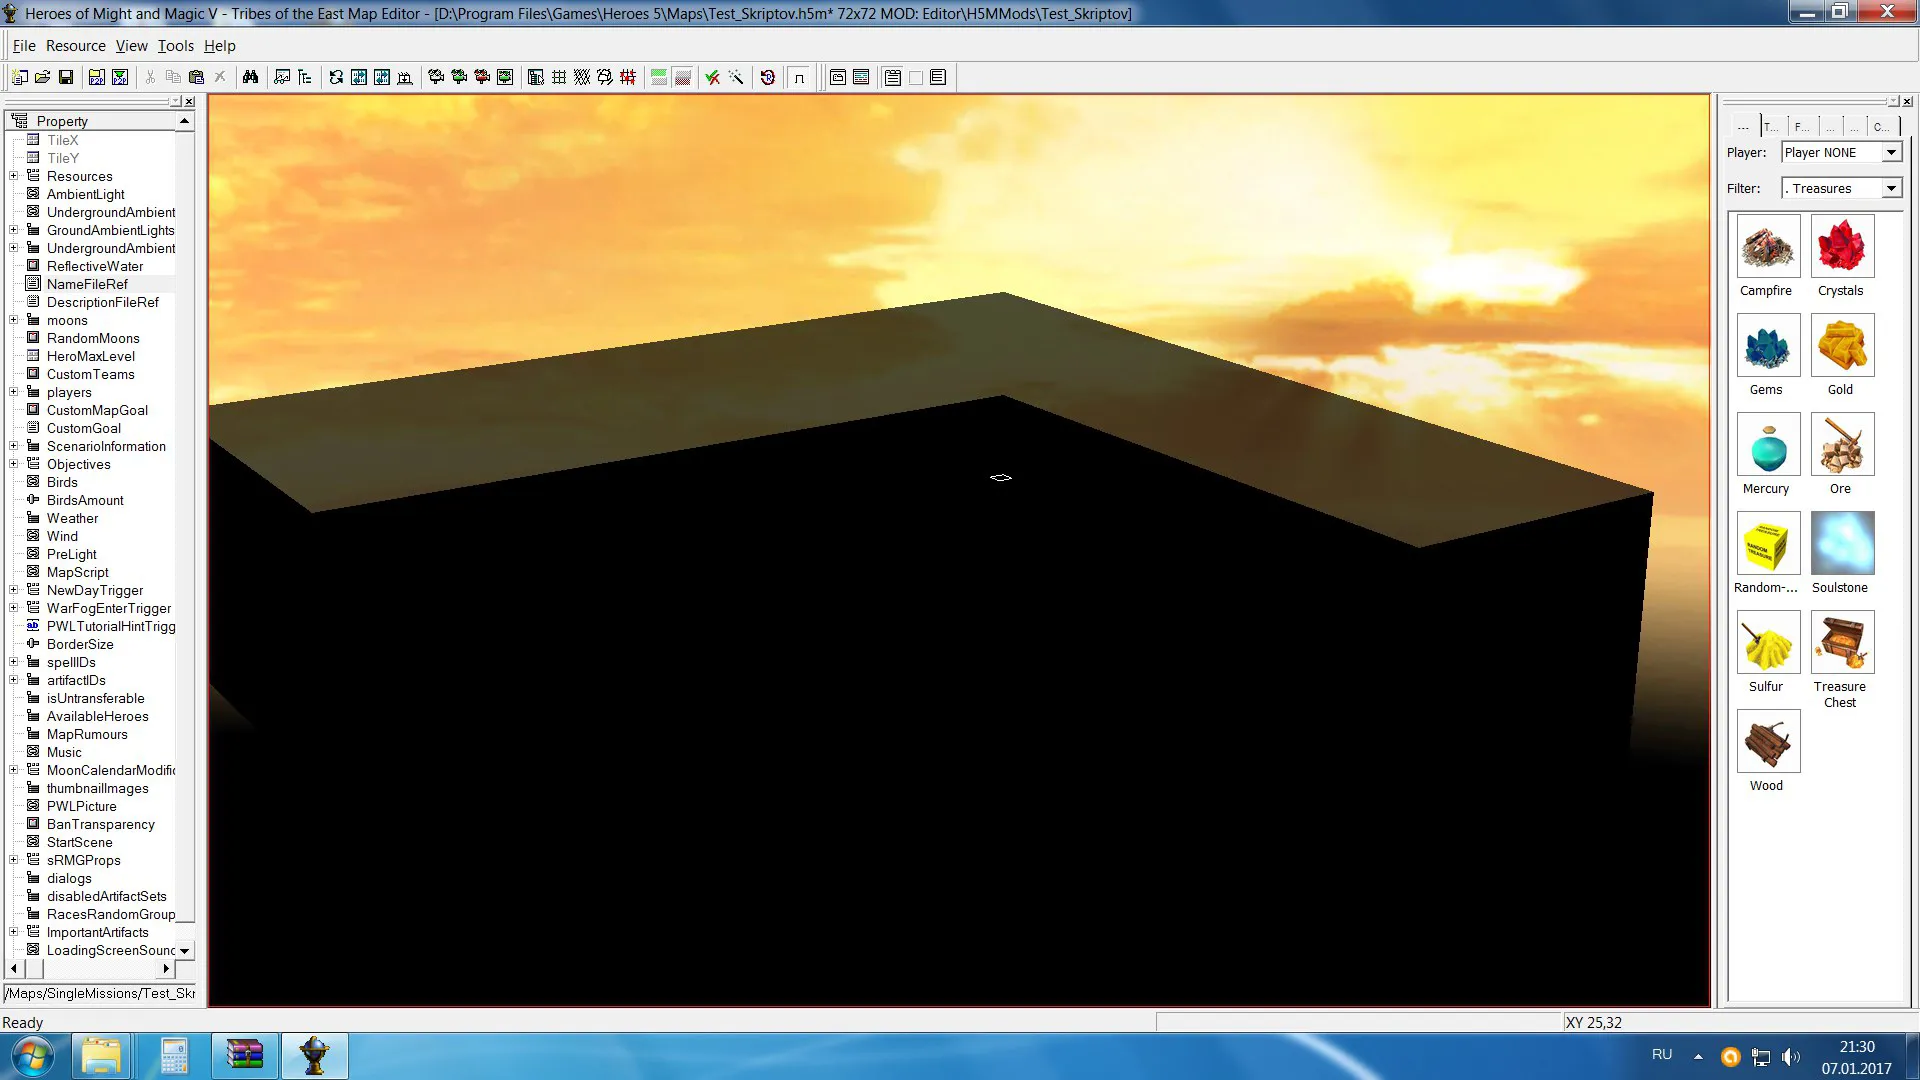The height and width of the screenshot is (1080, 1920).
Task: Open the Filter dropdown set to Treasures
Action: (x=1891, y=188)
